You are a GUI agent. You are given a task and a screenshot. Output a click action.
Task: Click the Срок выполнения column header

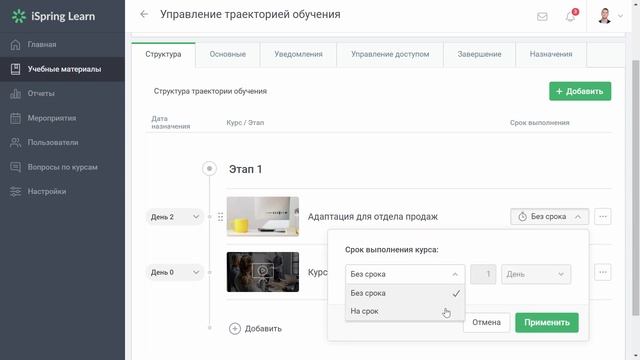click(540, 123)
